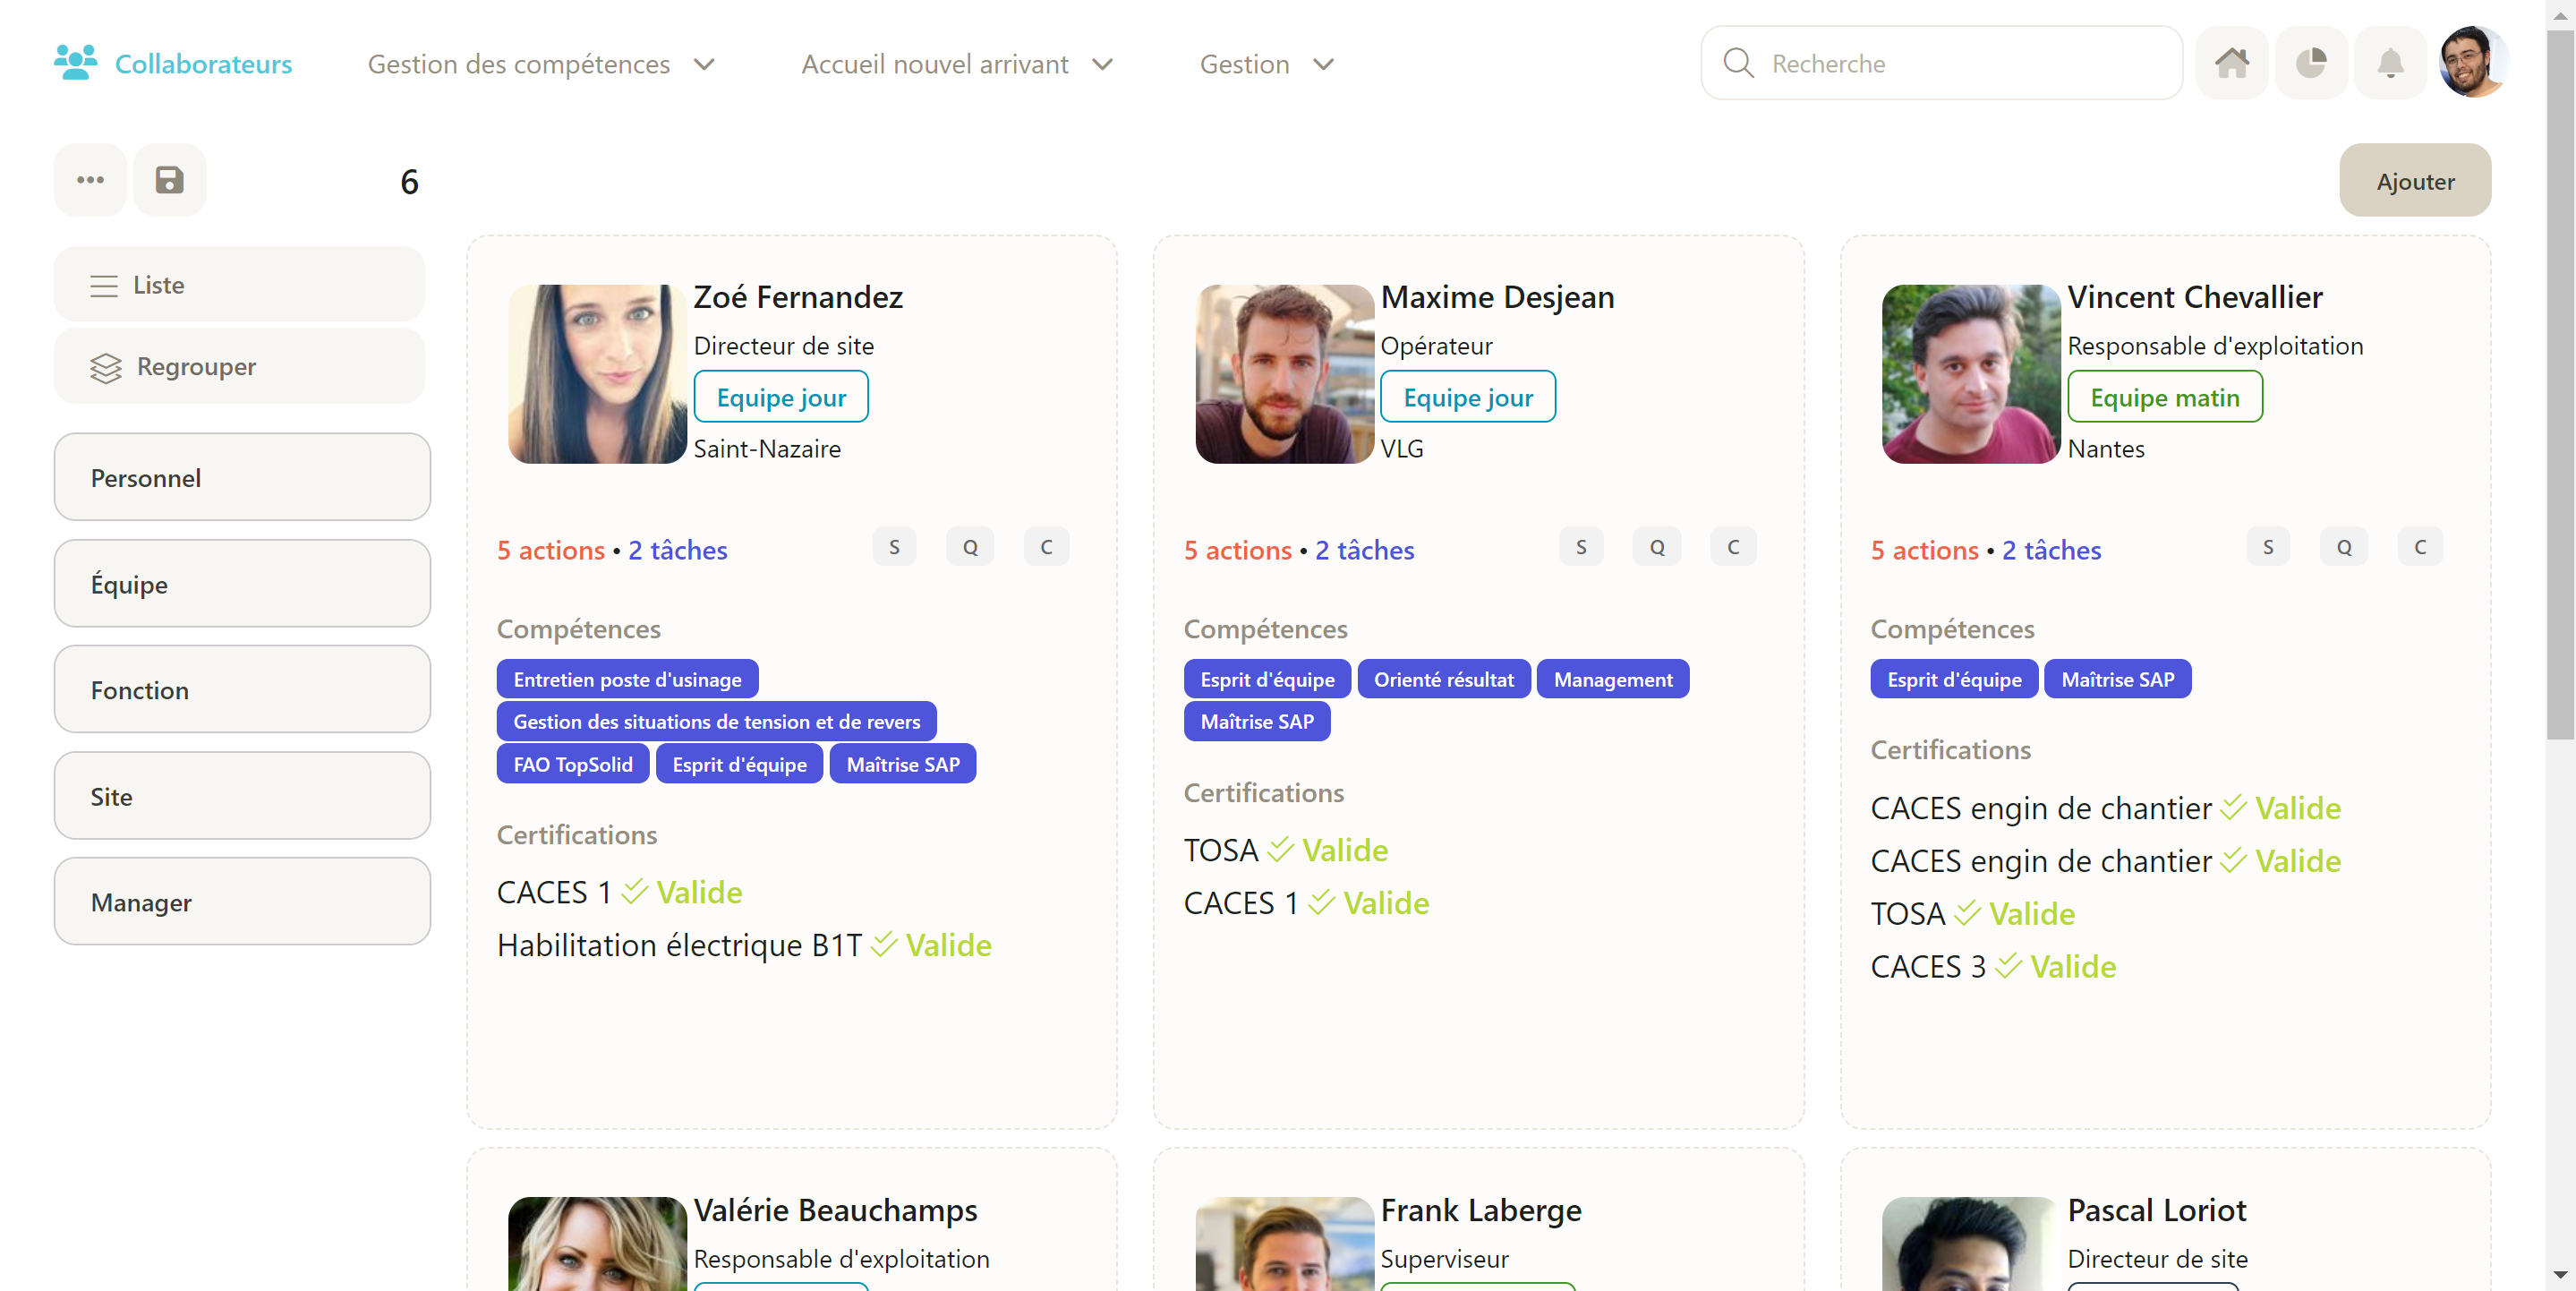Viewport: 2576px width, 1291px height.
Task: Click the Ajouter button
Action: tap(2415, 180)
